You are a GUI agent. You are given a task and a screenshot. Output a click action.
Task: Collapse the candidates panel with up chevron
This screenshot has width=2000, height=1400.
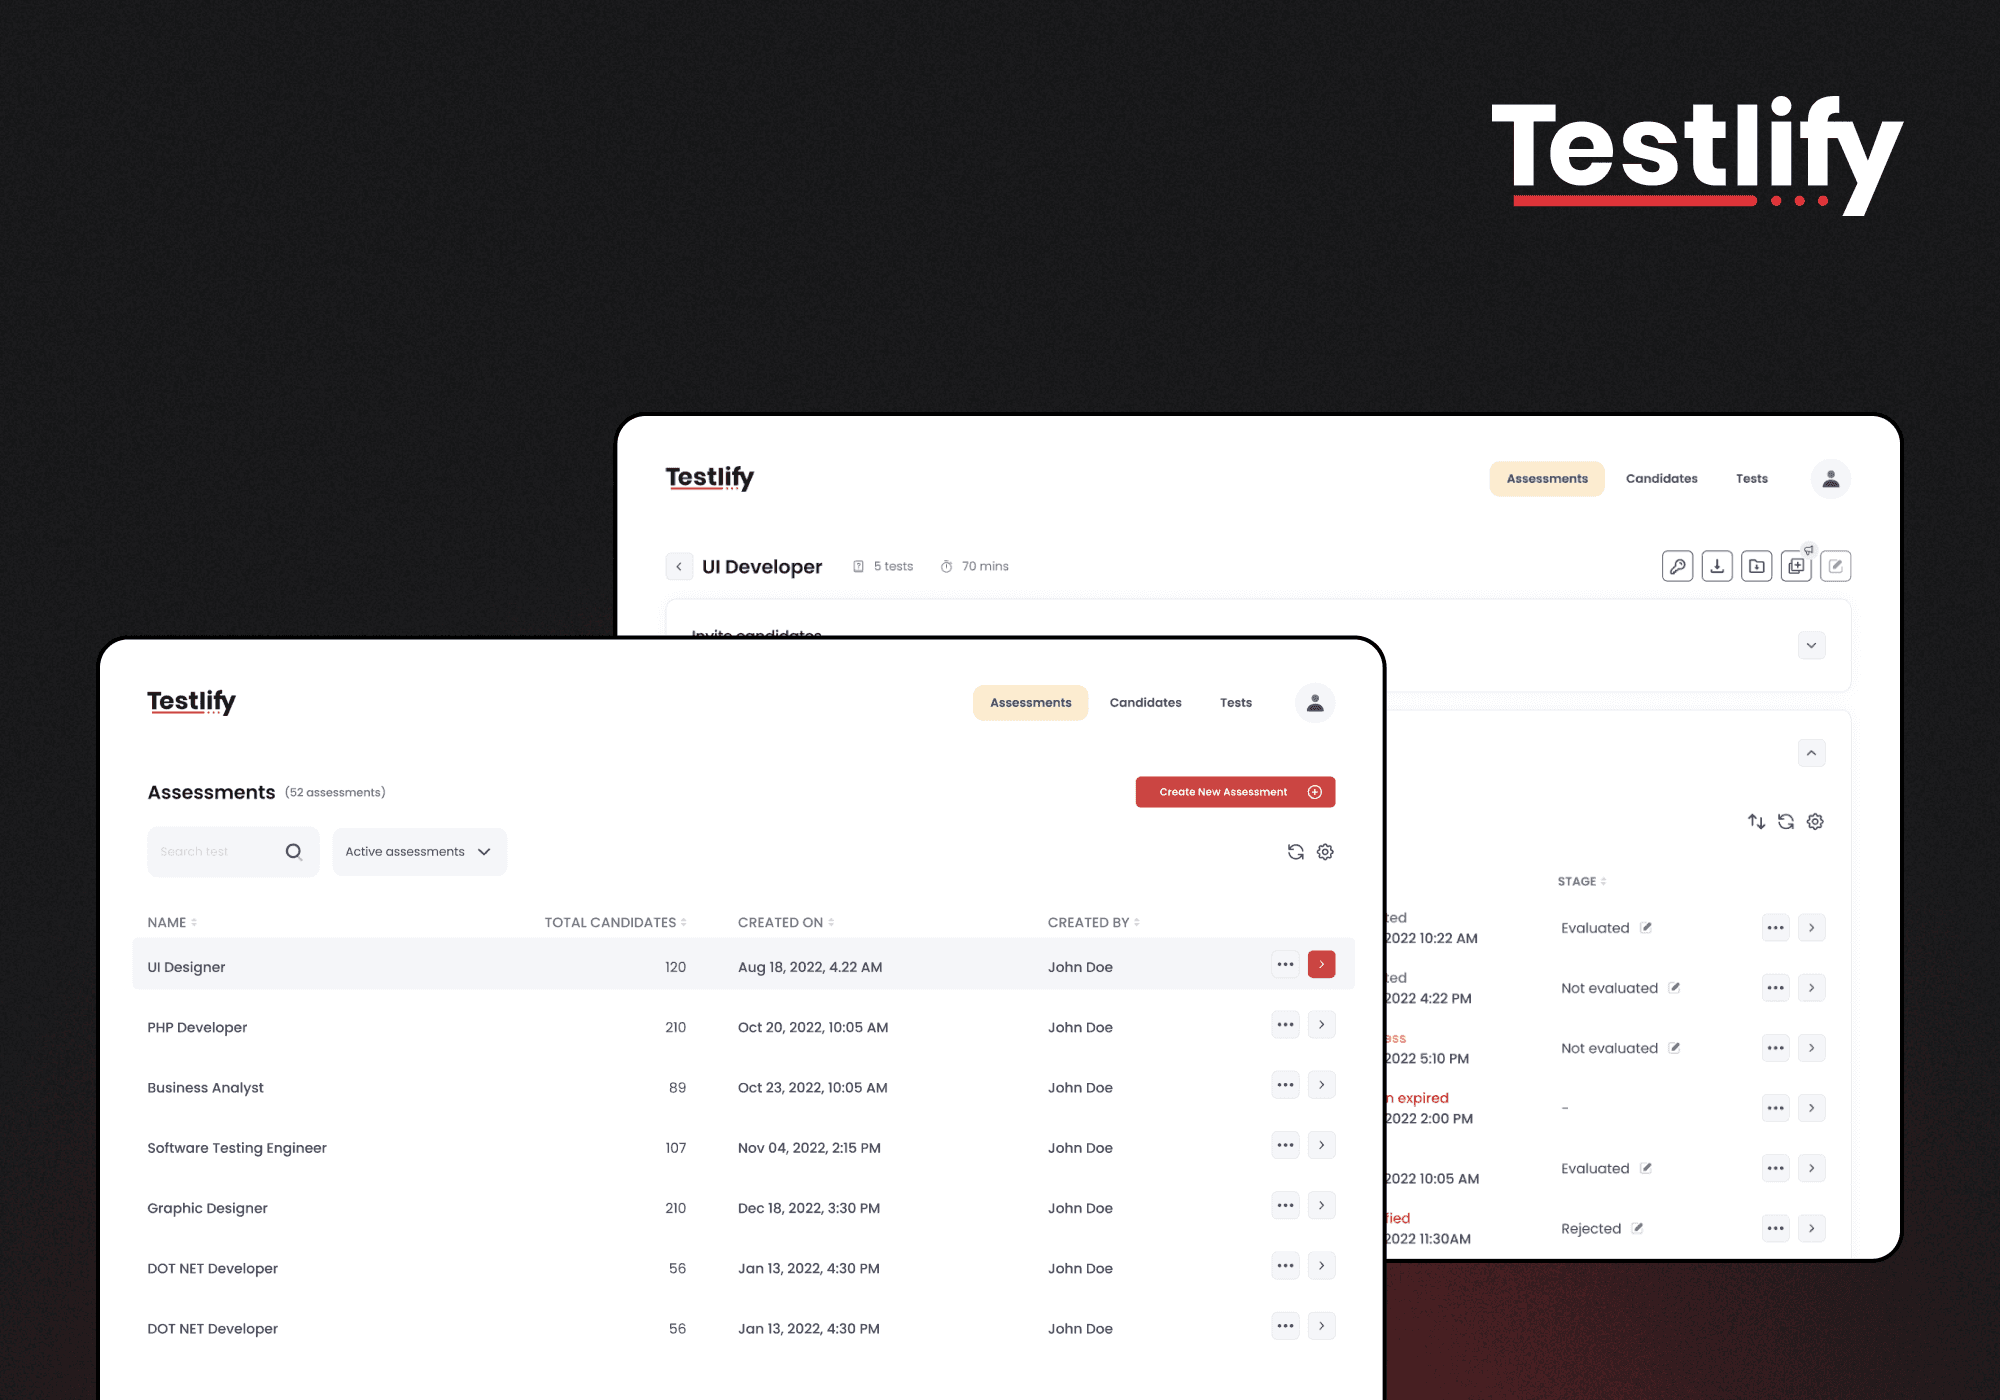(x=1812, y=753)
